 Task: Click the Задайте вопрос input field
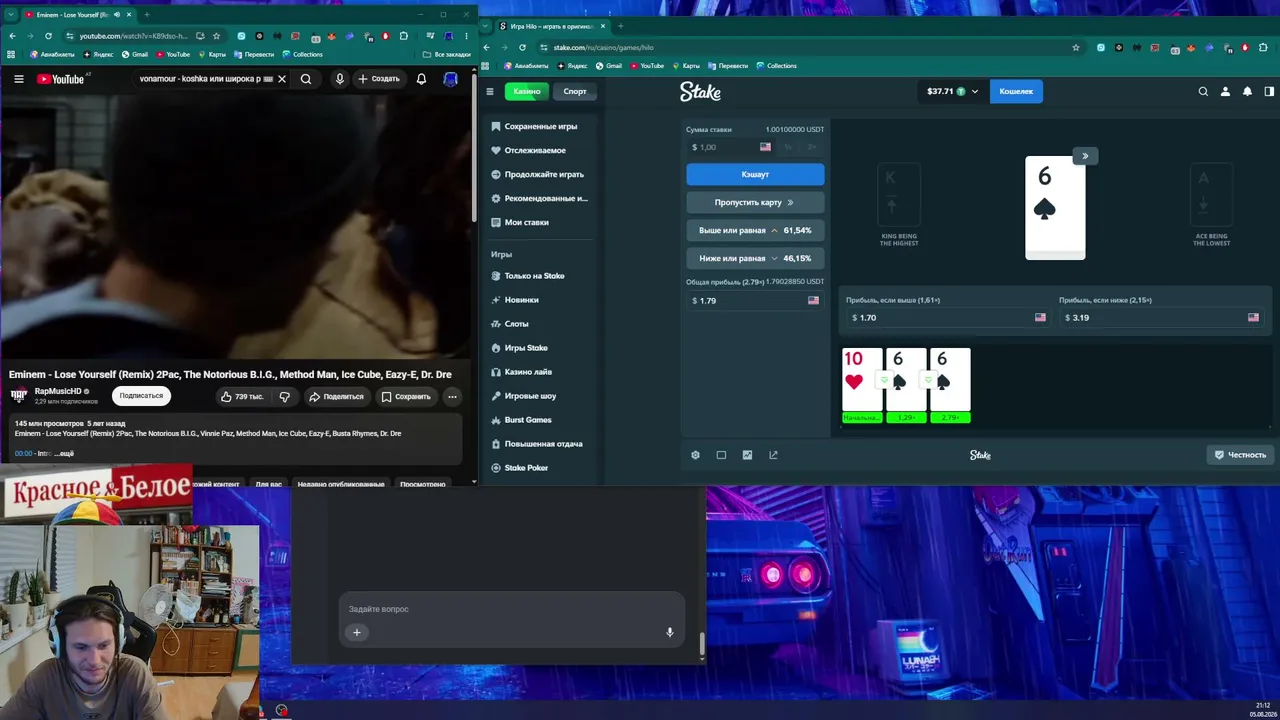(512, 609)
